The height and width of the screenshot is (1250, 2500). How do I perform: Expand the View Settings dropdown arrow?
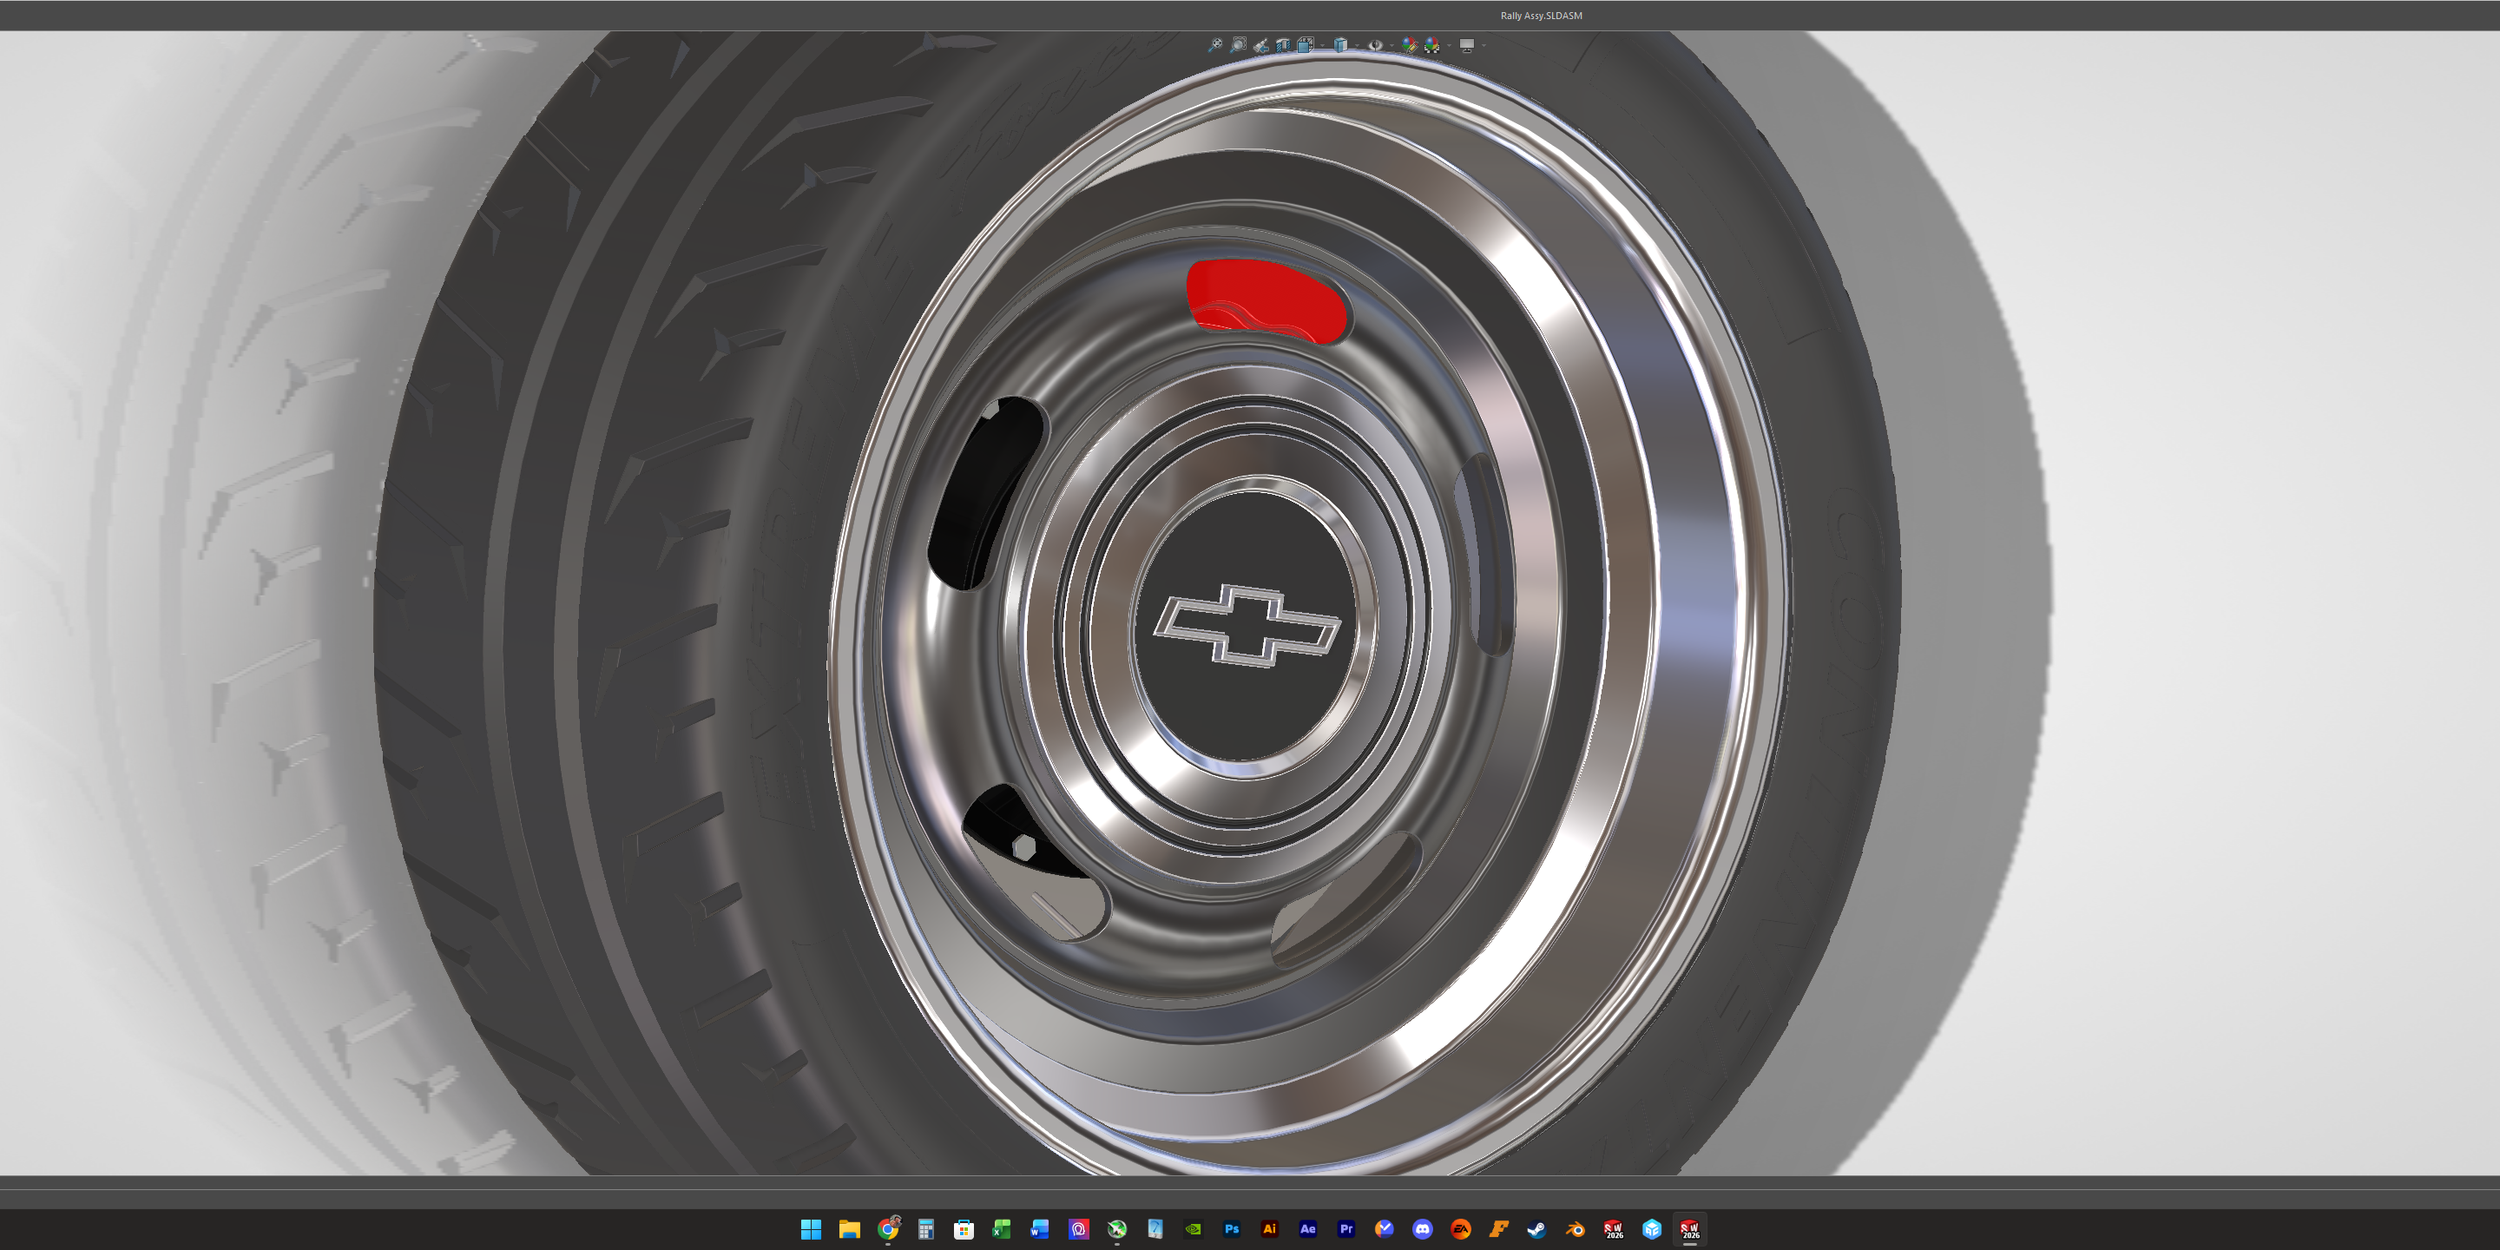(1484, 45)
